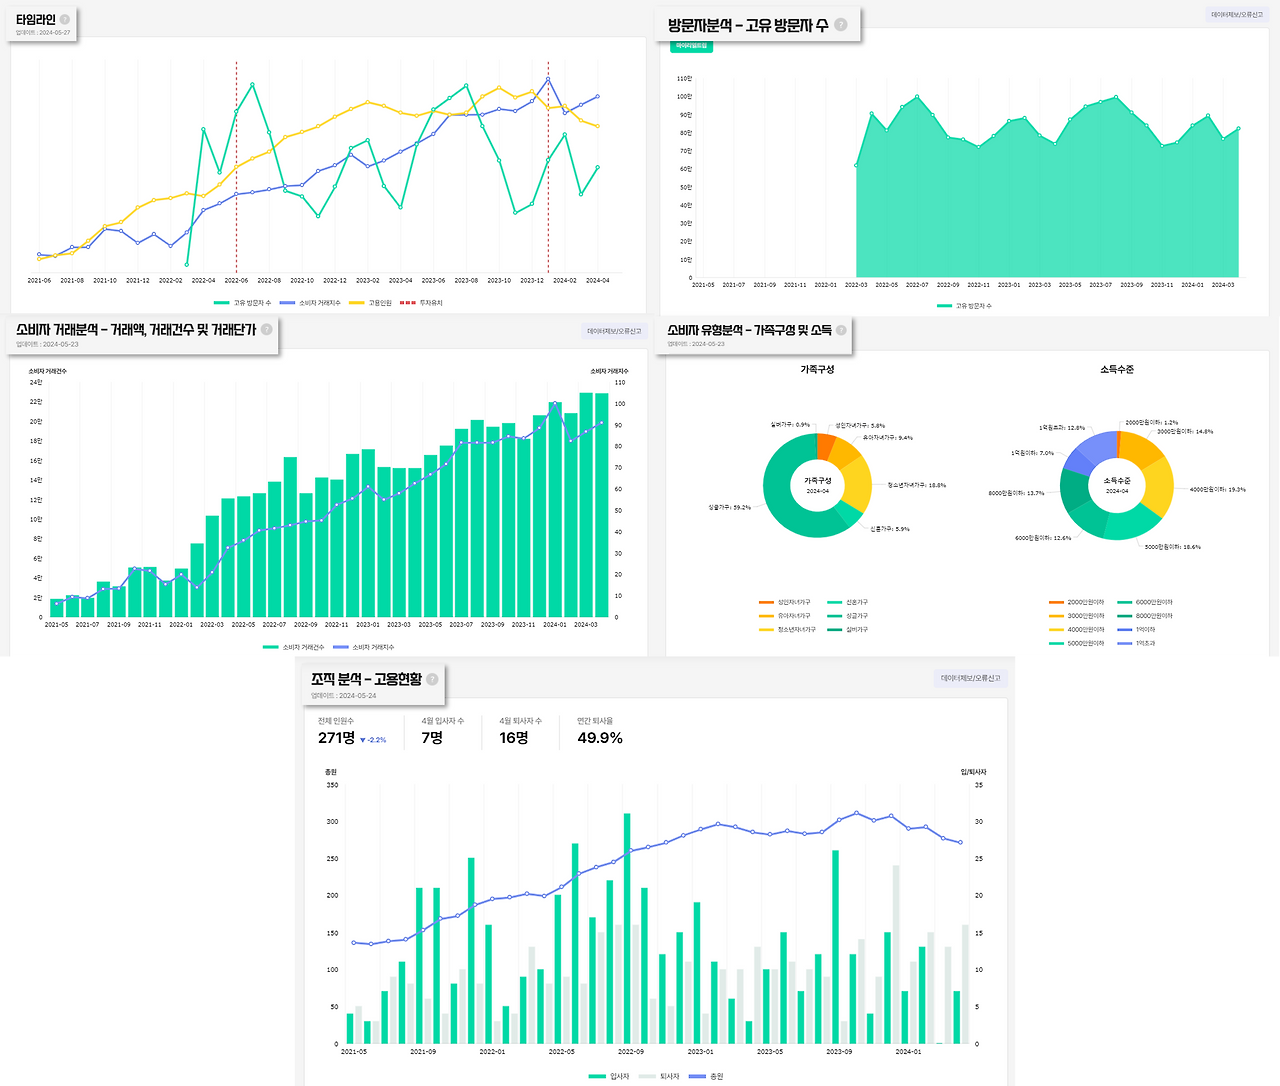
Task: Click the question mark icon beside 소비자 거래분석 title
Action: 267,329
